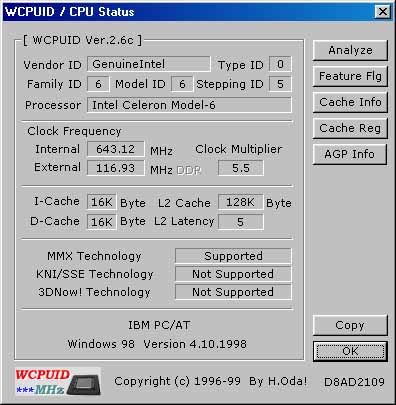Open the Cache Info window
Screen dimensions: 396x405
pyautogui.click(x=350, y=102)
